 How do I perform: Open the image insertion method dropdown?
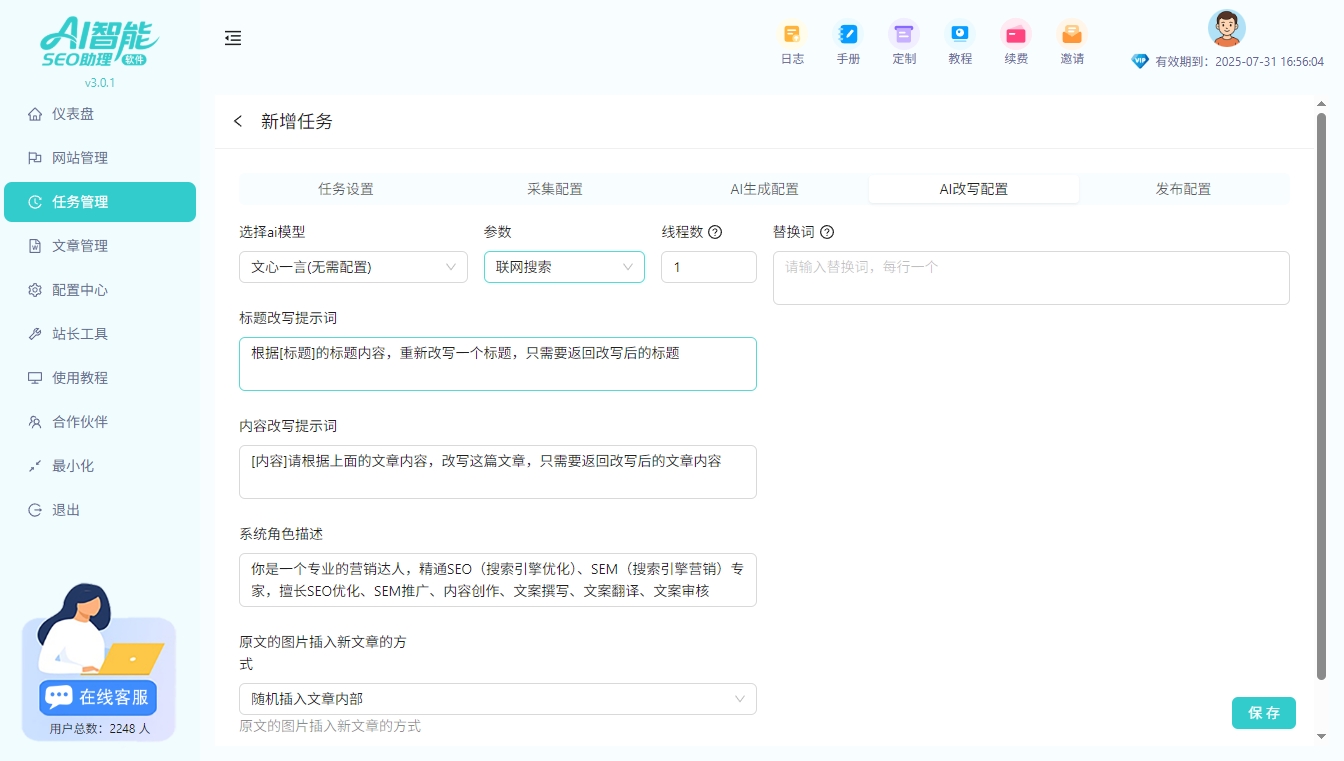pyautogui.click(x=497, y=699)
